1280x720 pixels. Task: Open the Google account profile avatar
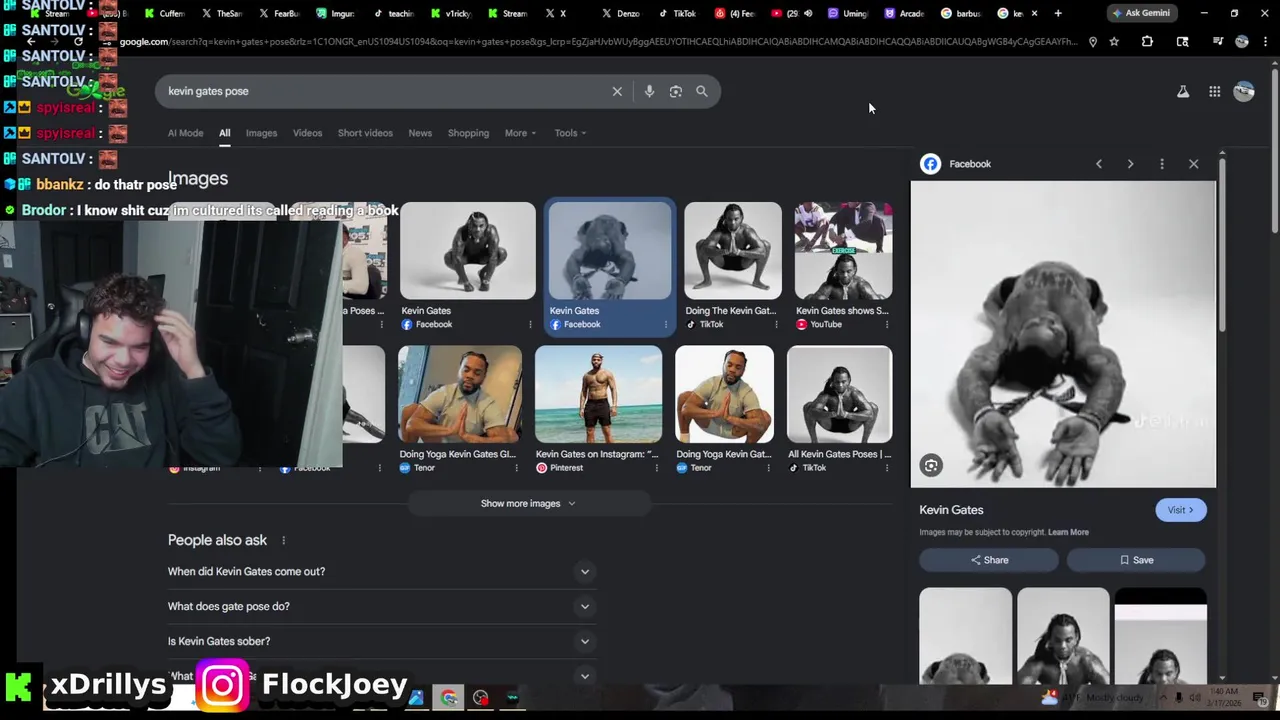1244,91
